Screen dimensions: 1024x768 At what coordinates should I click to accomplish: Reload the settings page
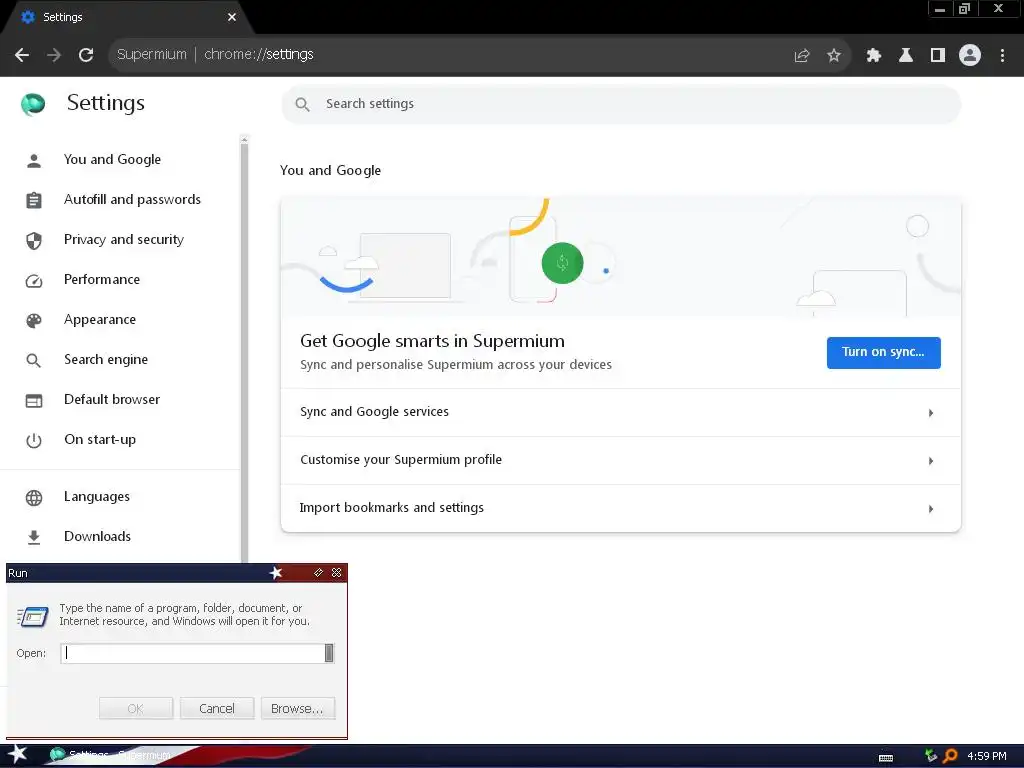pos(86,55)
